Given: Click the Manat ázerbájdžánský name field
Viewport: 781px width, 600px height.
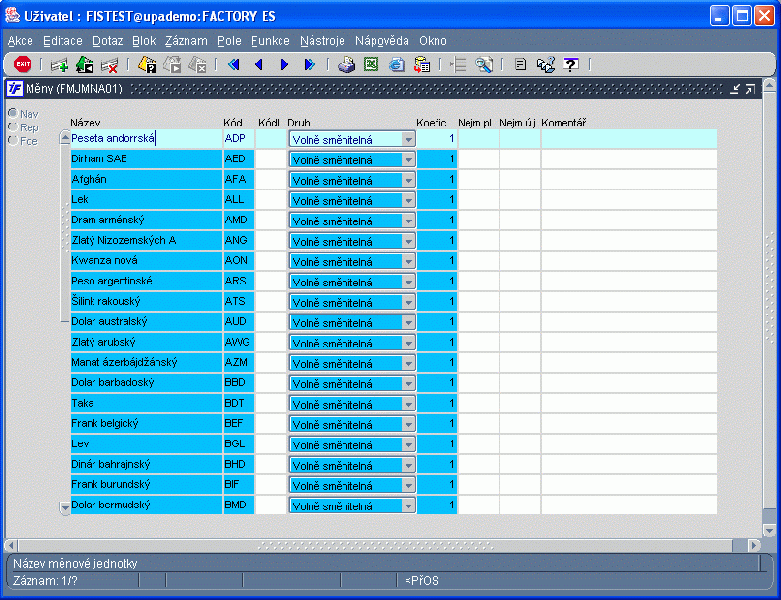Looking at the screenshot, I should [x=146, y=362].
